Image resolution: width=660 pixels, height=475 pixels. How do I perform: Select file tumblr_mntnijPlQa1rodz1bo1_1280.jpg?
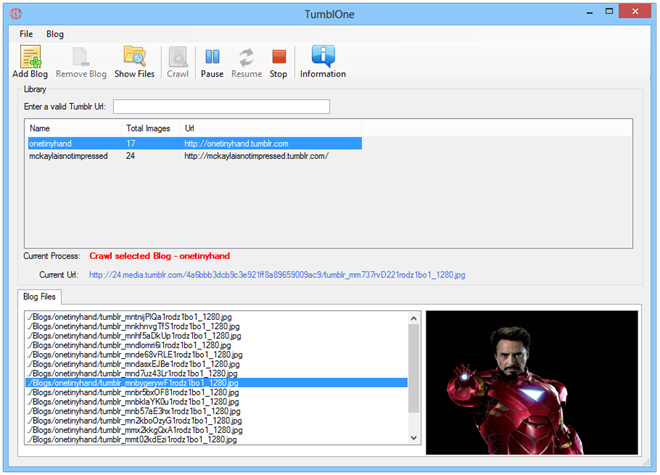pyautogui.click(x=216, y=317)
